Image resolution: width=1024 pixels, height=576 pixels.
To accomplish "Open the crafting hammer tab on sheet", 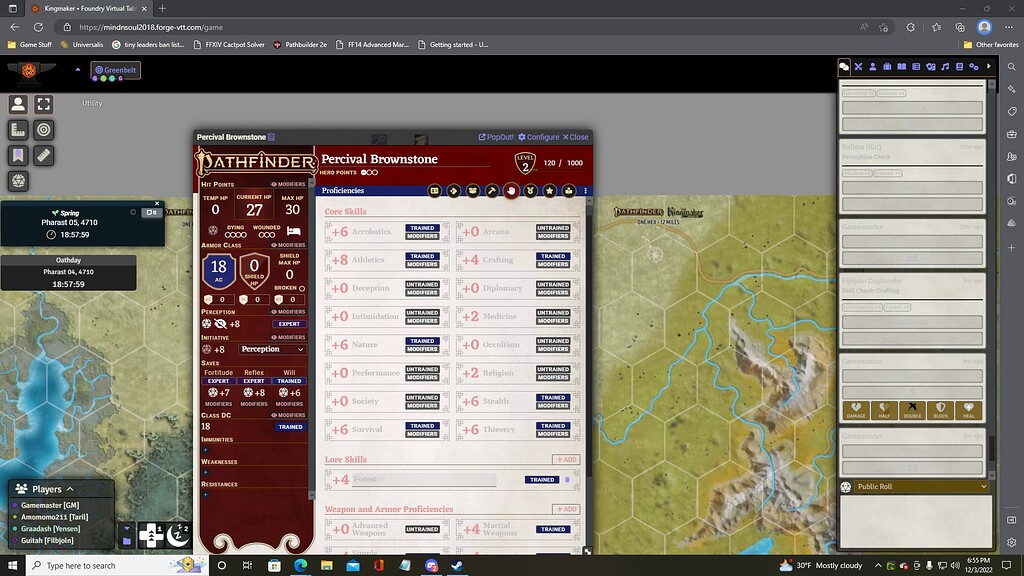I will coord(492,191).
